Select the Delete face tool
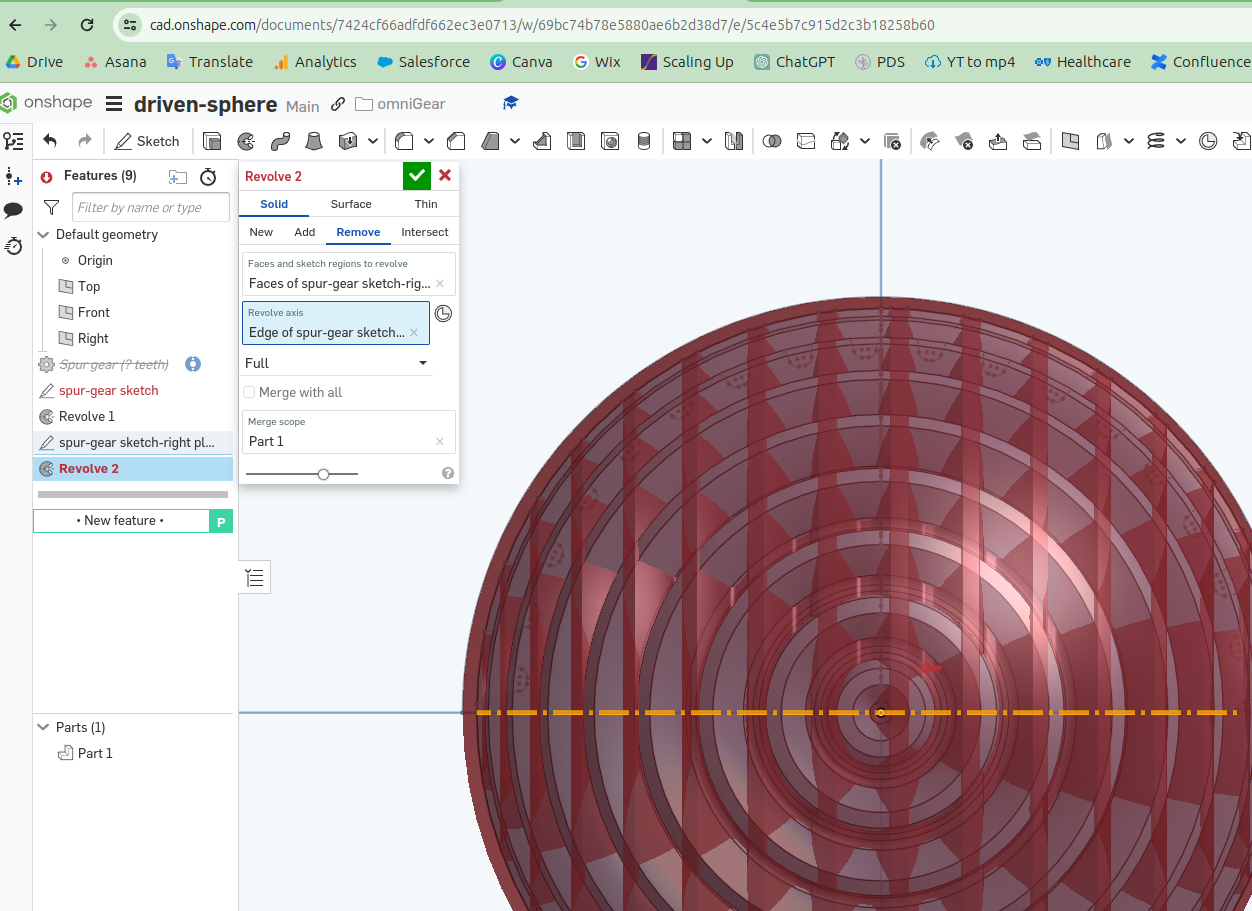The width and height of the screenshot is (1252, 911). coord(964,141)
